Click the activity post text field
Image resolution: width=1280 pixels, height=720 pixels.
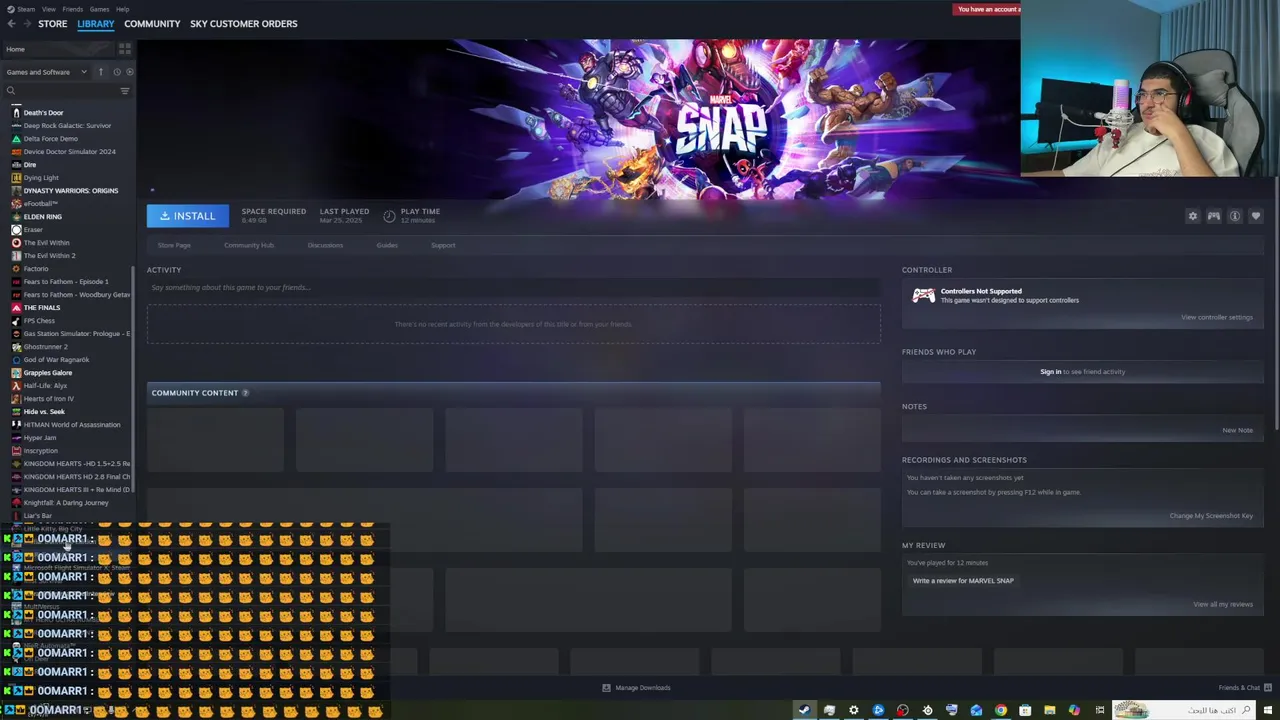pos(514,288)
